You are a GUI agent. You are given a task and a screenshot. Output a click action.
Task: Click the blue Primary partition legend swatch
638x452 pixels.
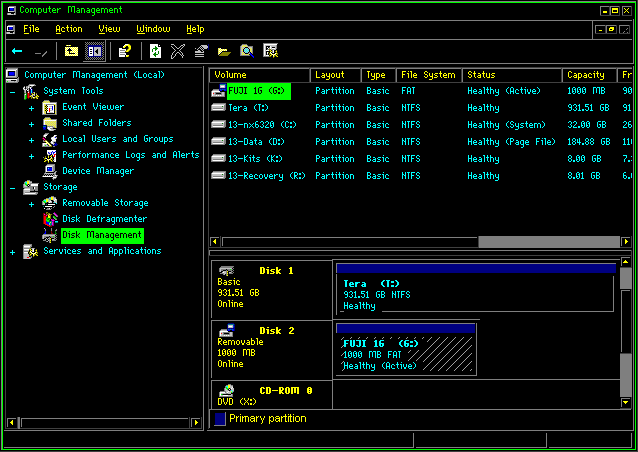coord(220,419)
